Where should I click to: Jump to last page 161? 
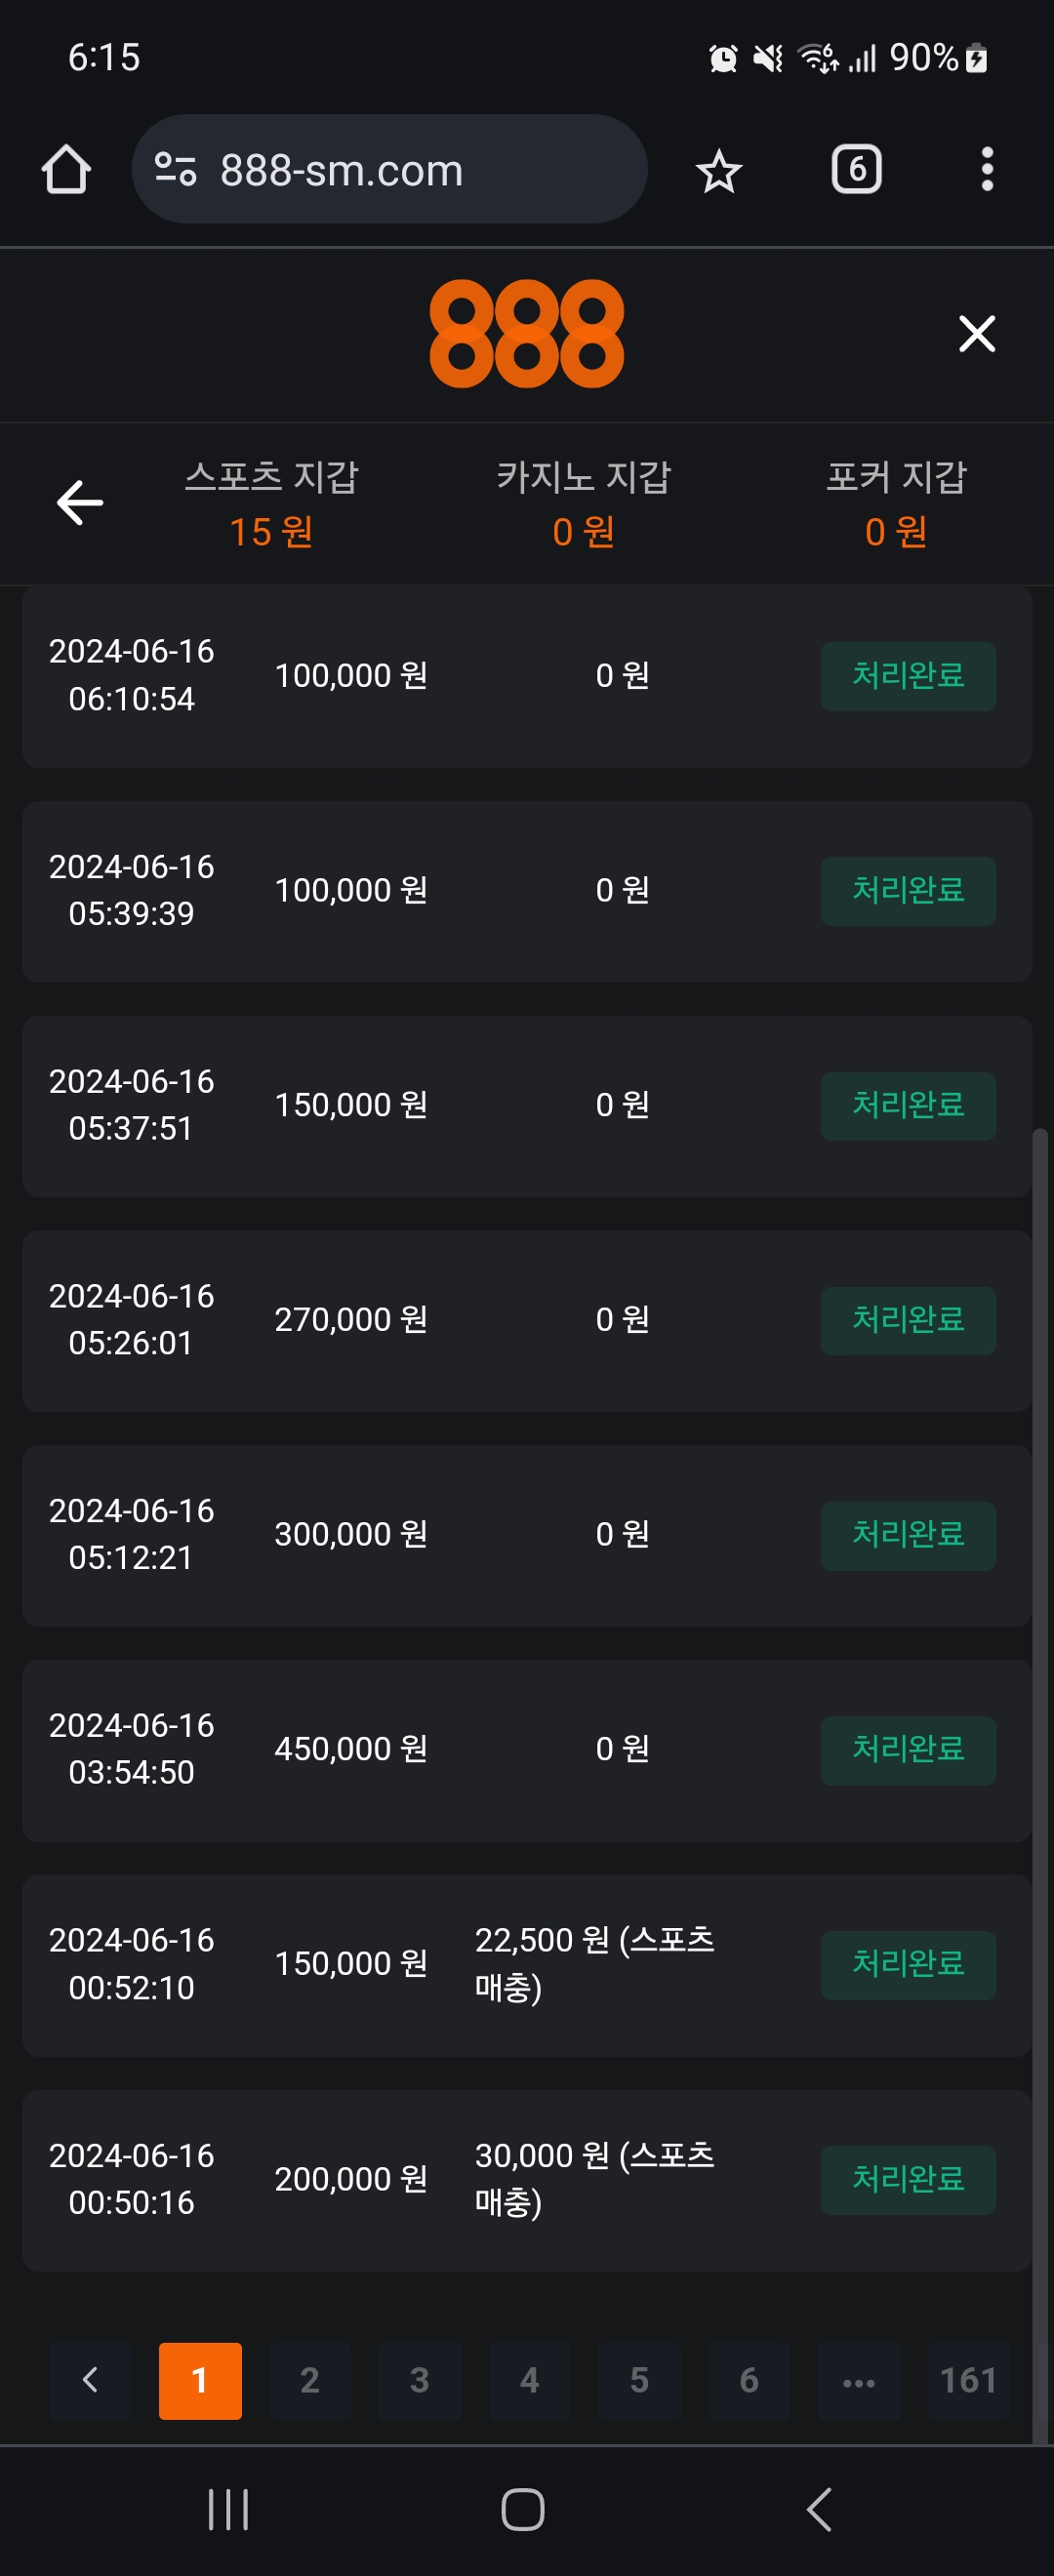pos(968,2380)
